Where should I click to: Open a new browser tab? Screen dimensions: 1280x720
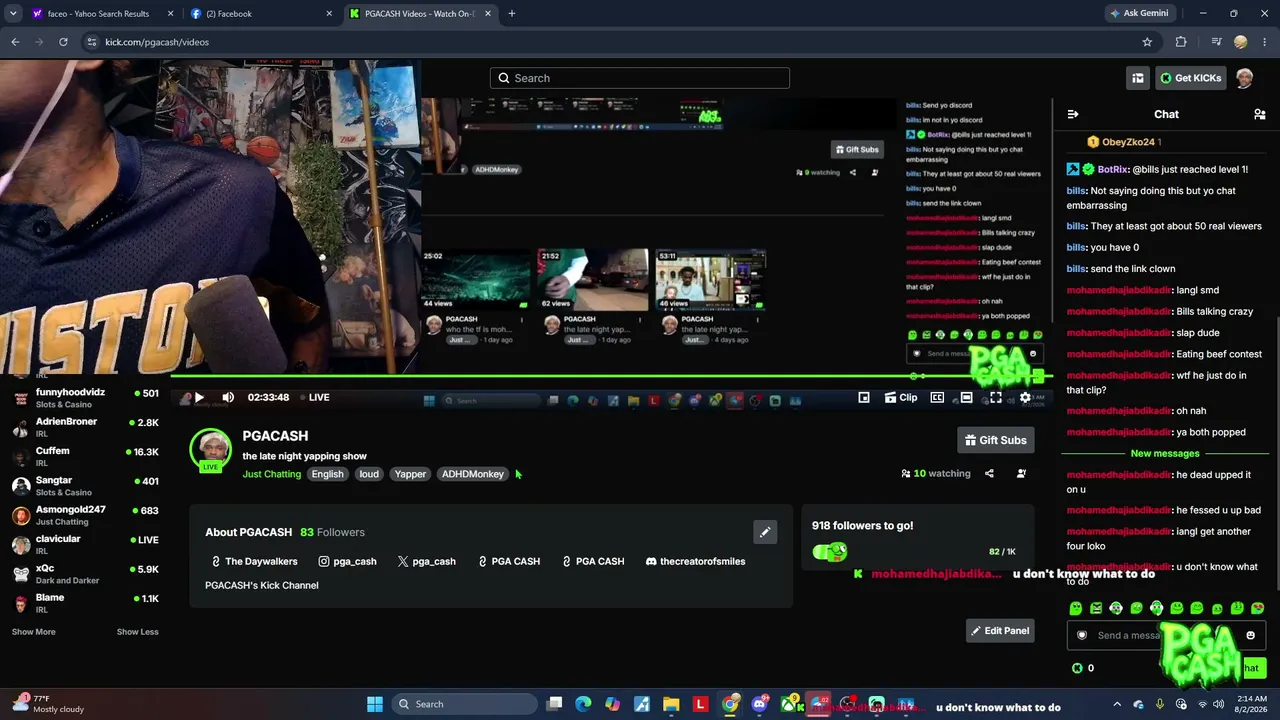point(512,14)
